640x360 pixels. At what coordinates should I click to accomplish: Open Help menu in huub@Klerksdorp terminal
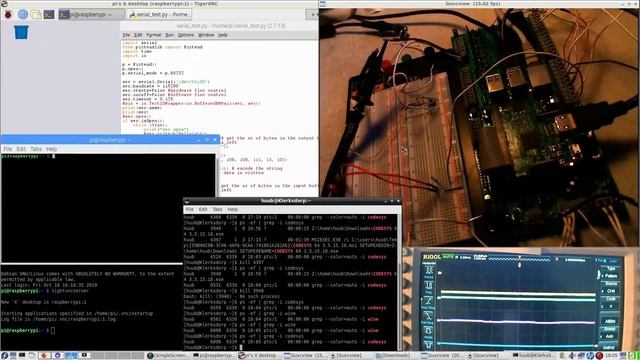[233, 209]
